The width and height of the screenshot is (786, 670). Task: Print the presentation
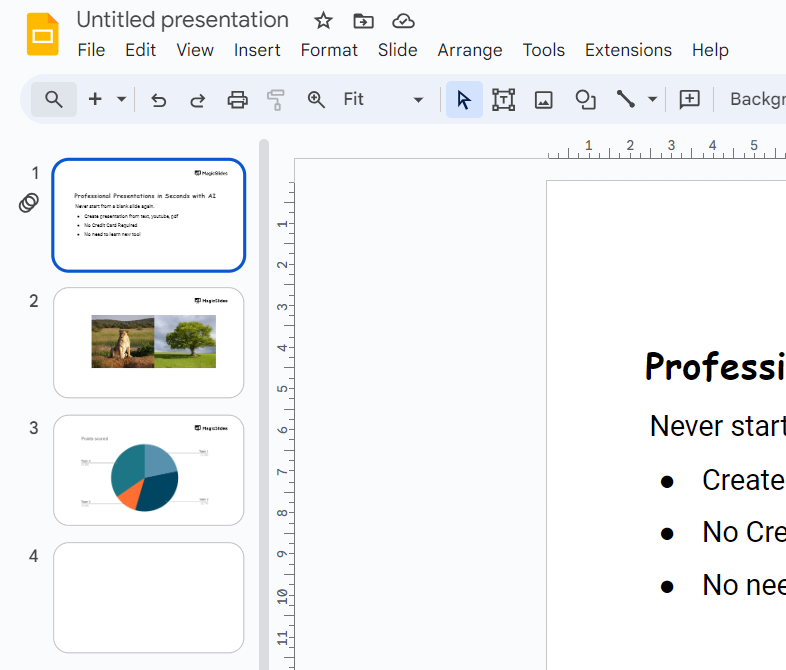[x=237, y=100]
